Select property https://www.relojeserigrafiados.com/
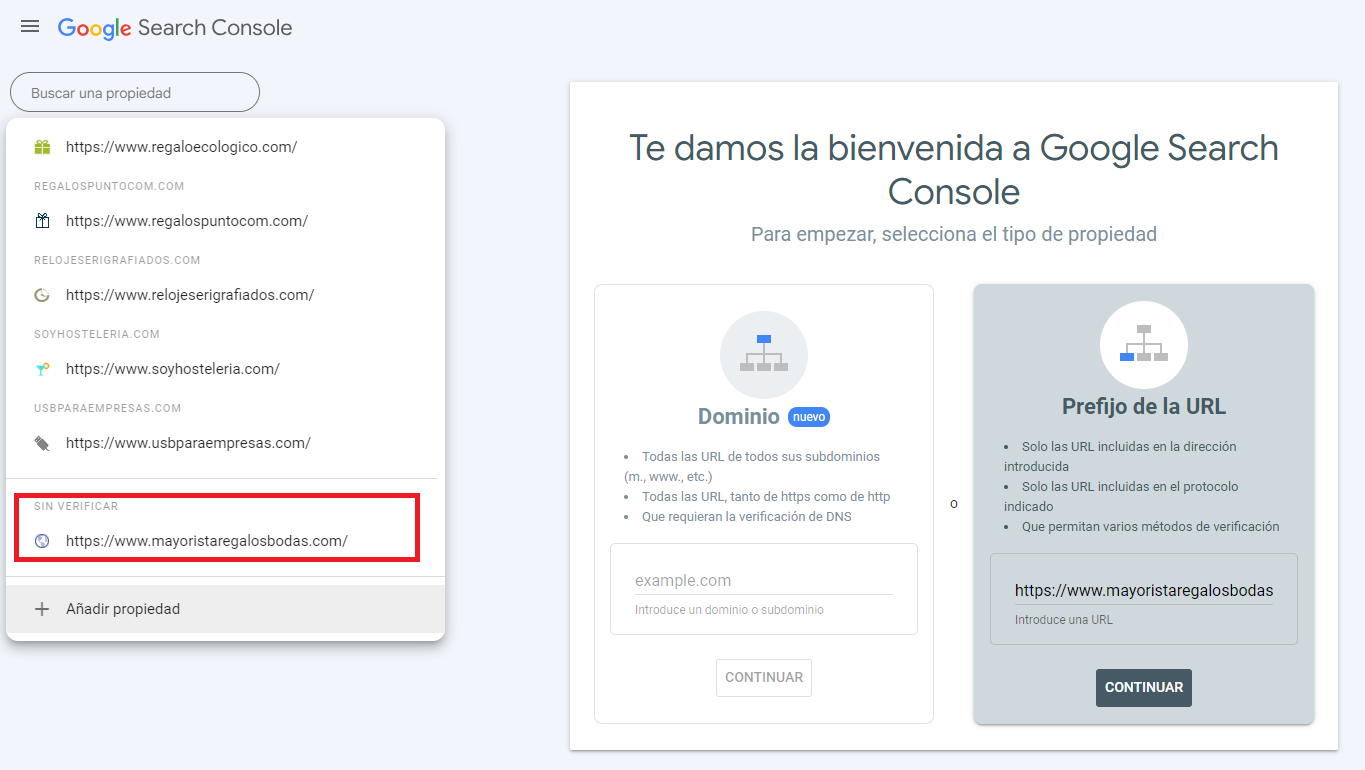1365x770 pixels. (x=225, y=295)
